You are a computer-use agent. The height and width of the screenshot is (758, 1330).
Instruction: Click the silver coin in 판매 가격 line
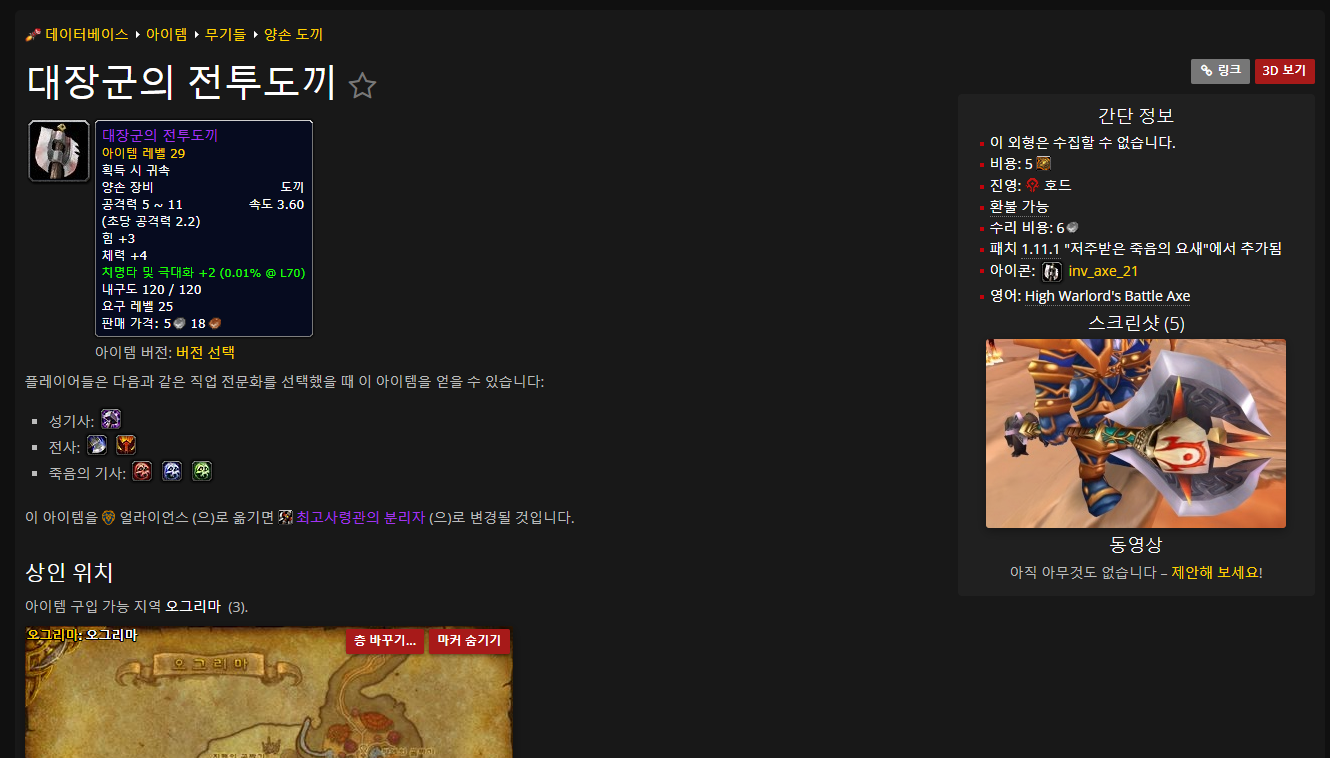click(180, 323)
